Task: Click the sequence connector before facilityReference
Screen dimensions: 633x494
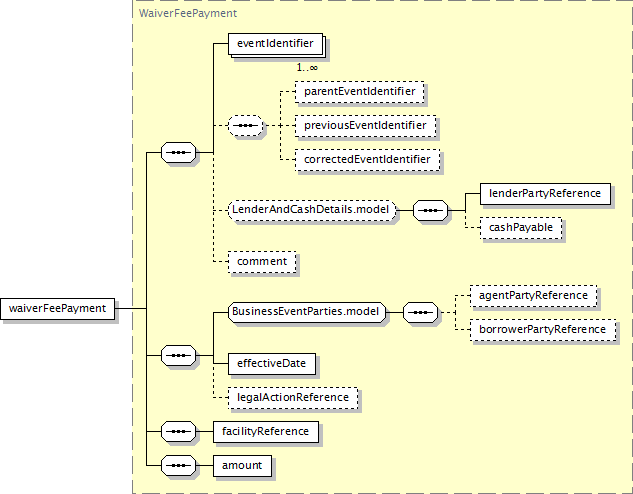Action: [x=179, y=432]
